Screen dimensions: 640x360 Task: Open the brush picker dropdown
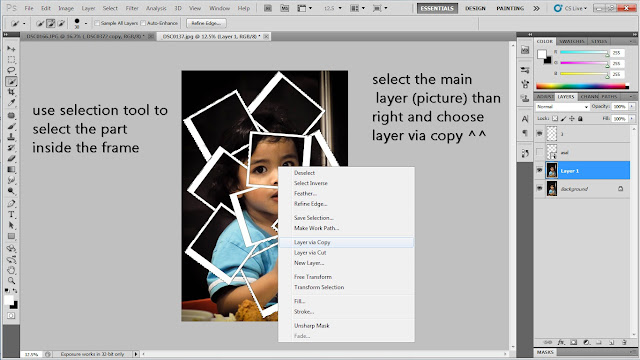86,24
